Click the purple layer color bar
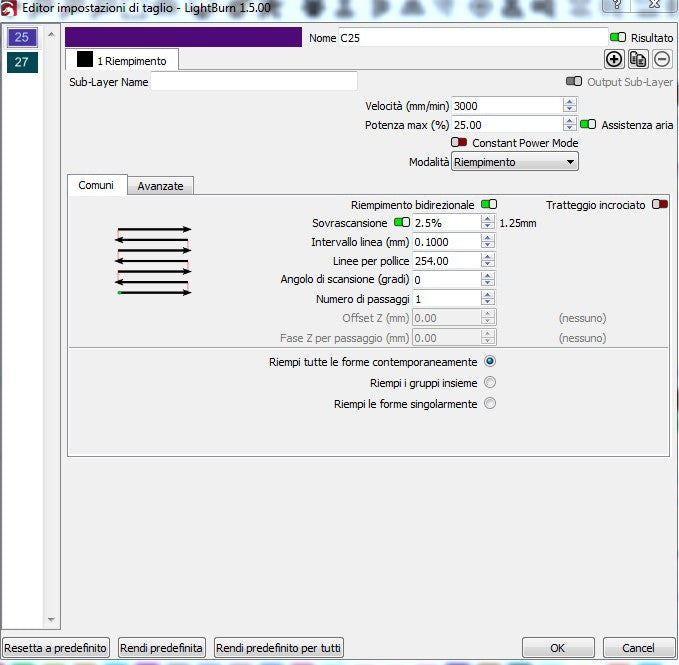This screenshot has height=665, width=679. coord(183,38)
